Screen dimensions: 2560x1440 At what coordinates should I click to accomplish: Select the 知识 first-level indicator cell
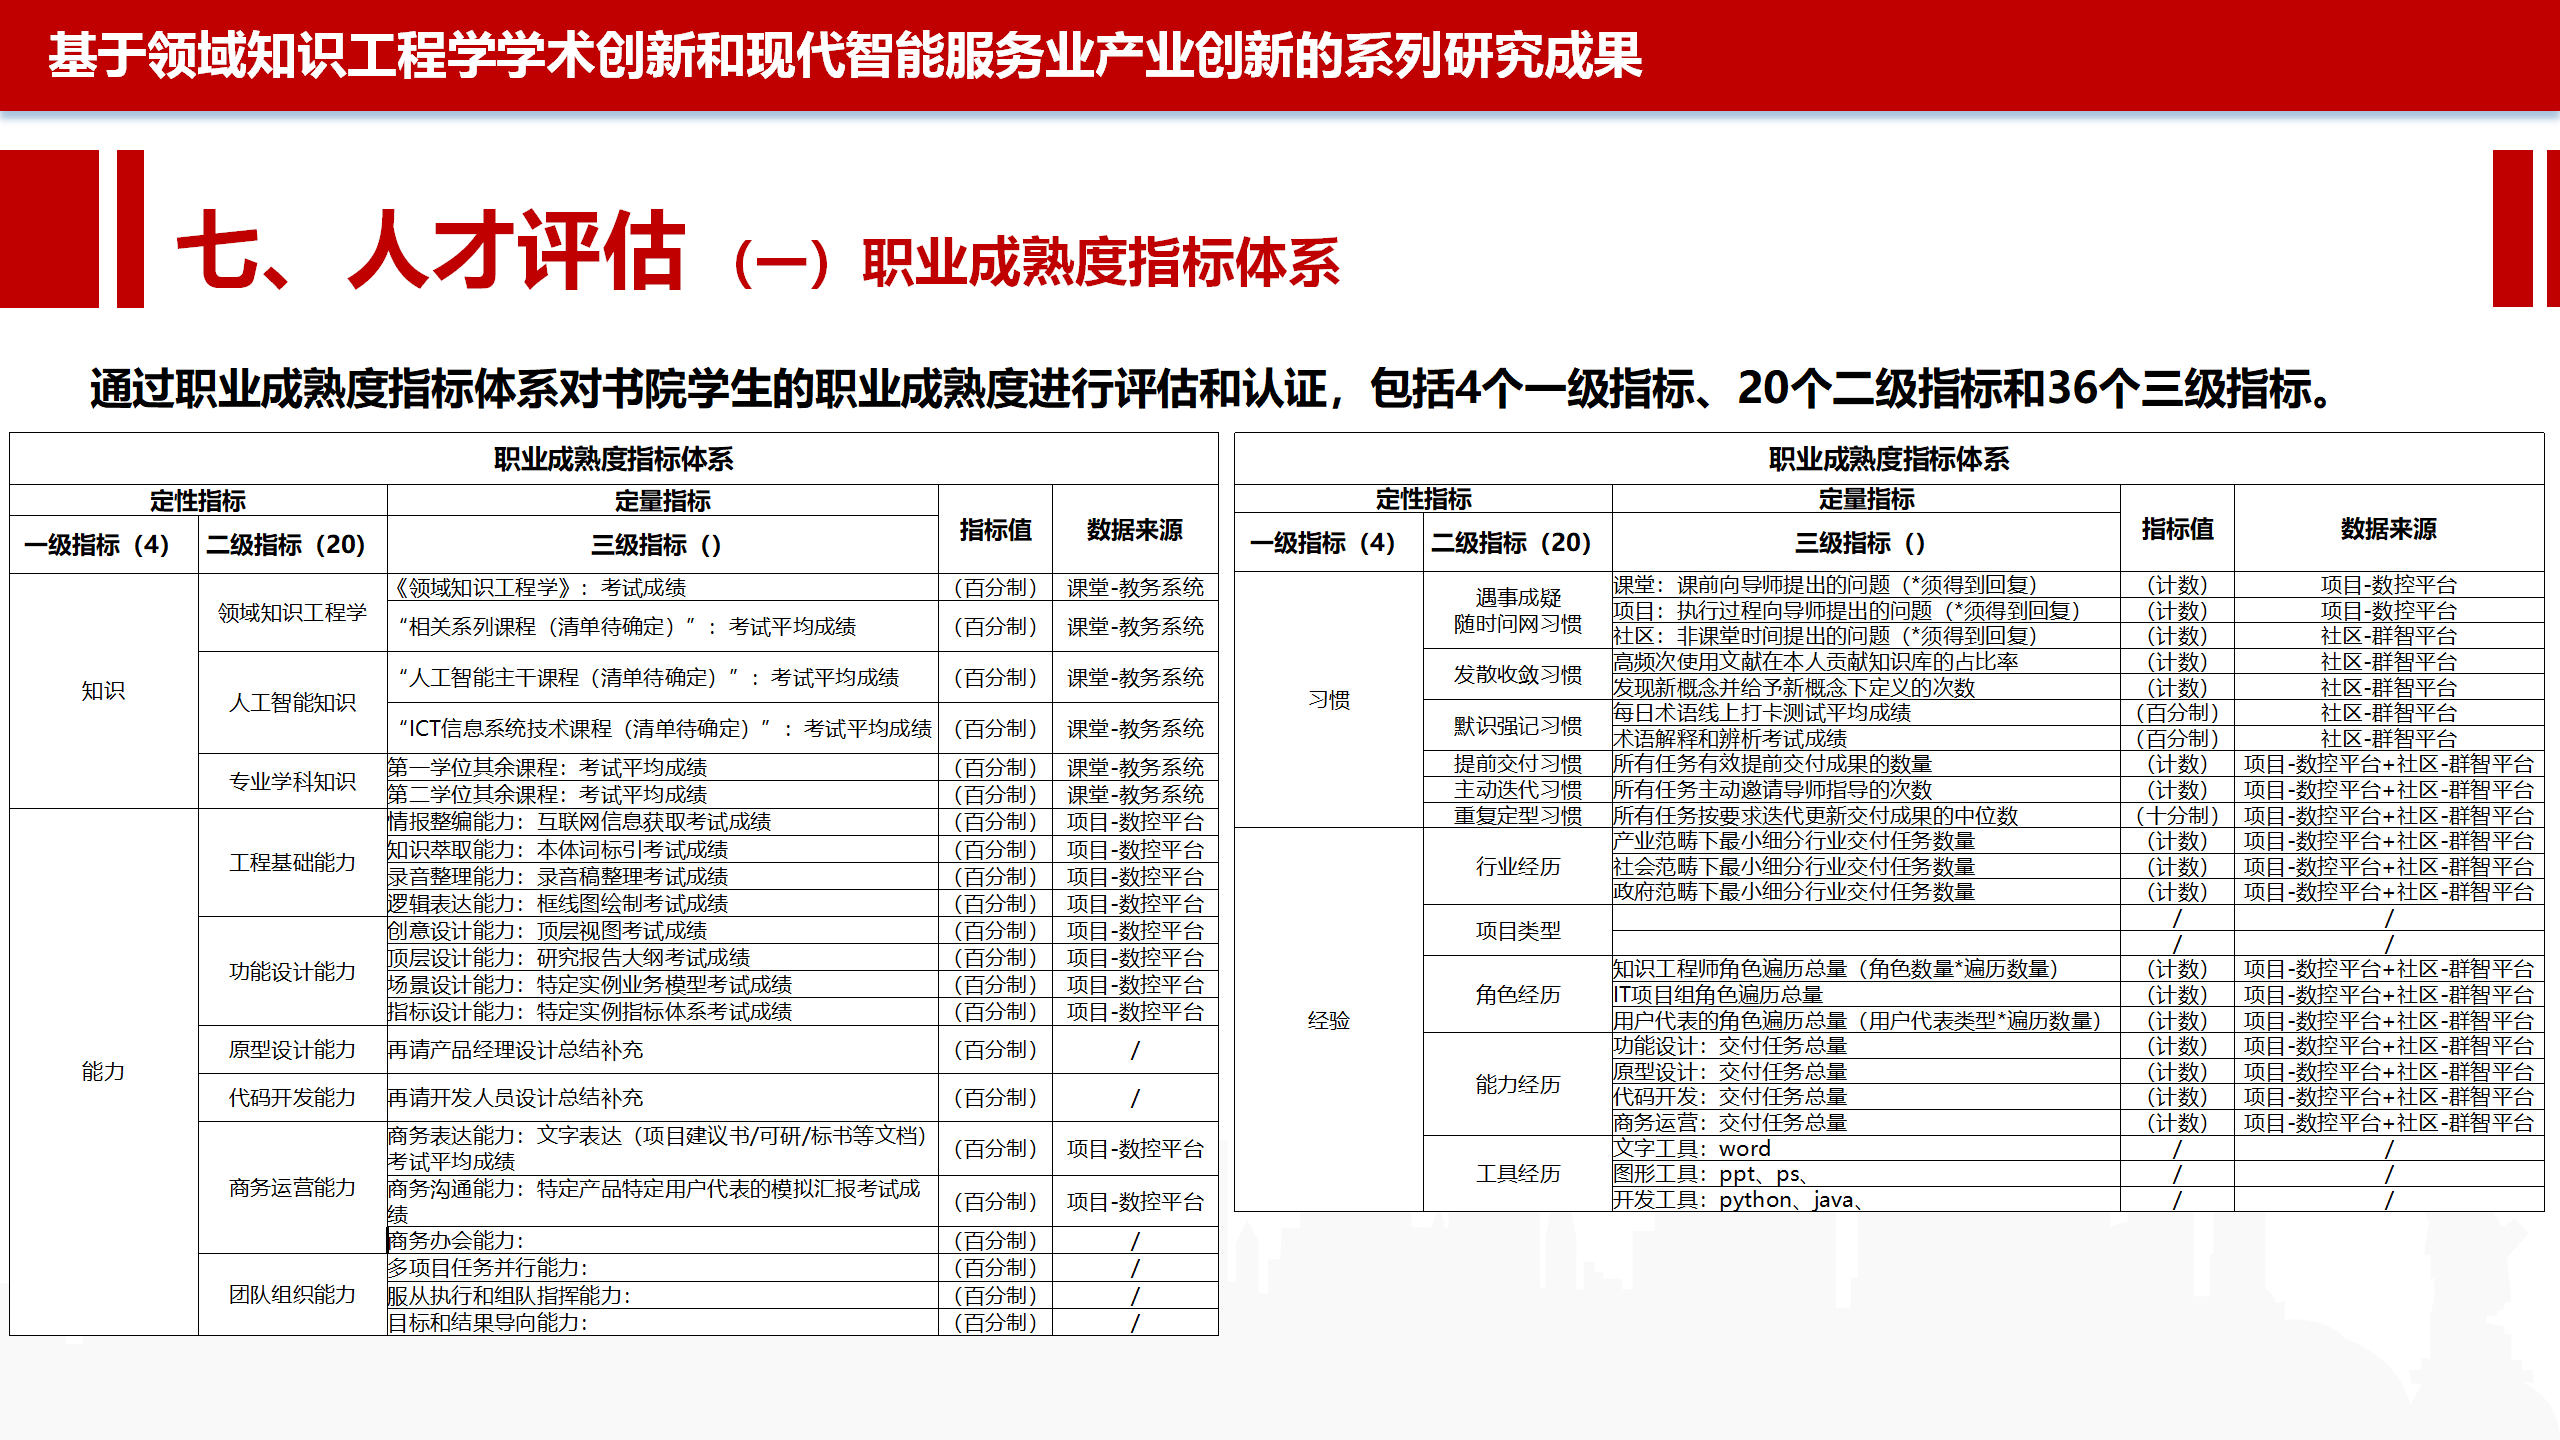103,691
